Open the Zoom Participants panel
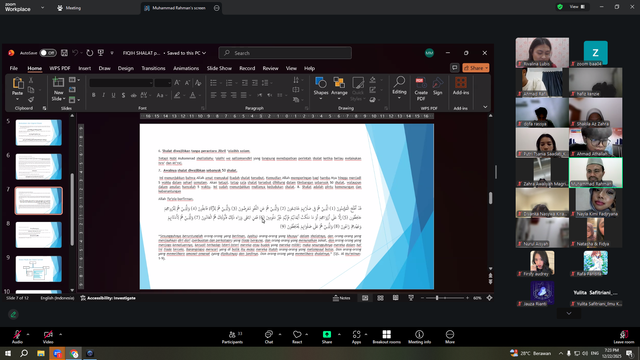The width and height of the screenshot is (640, 360). click(x=232, y=337)
